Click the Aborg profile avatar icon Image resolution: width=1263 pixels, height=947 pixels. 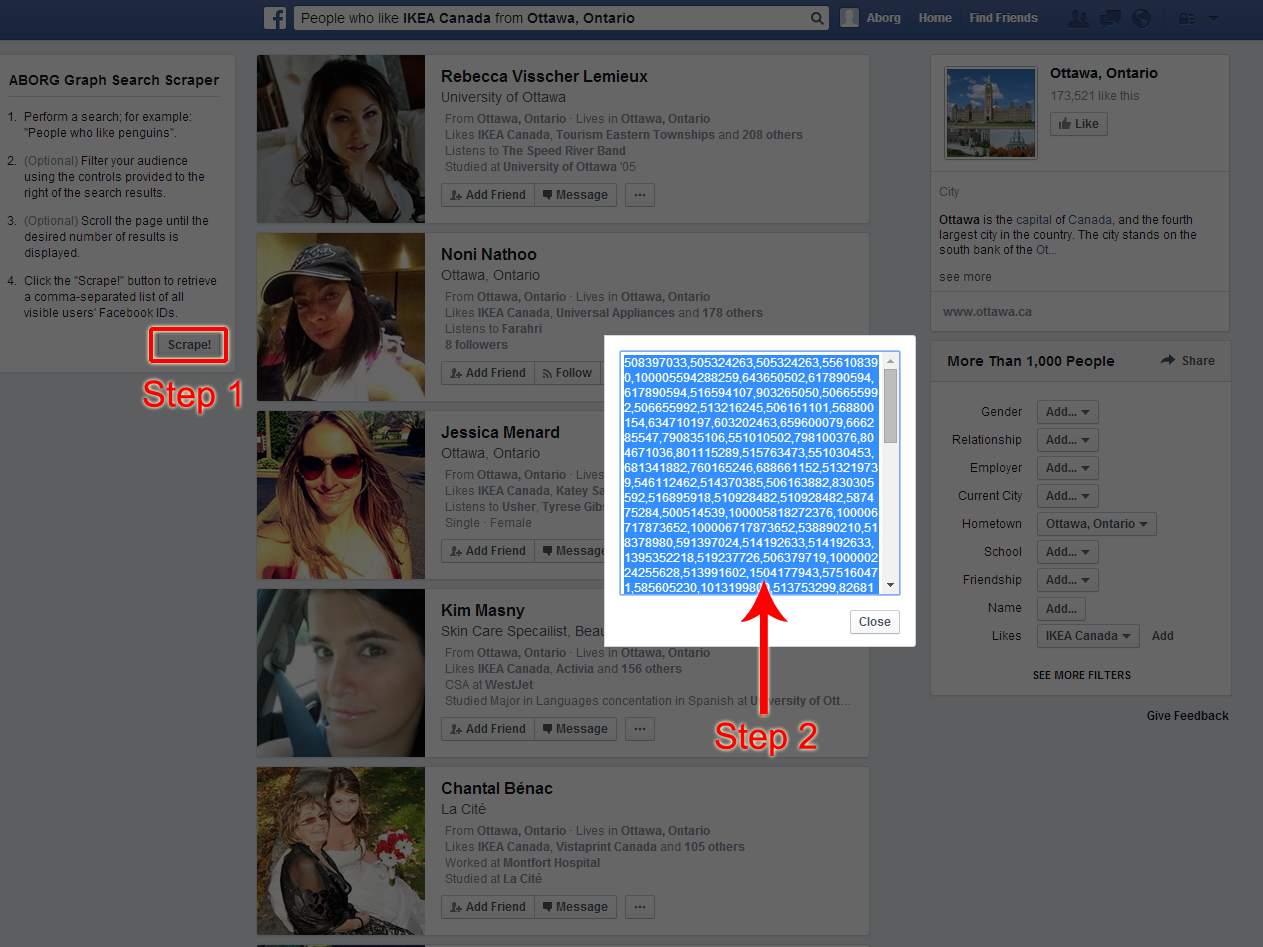click(850, 18)
